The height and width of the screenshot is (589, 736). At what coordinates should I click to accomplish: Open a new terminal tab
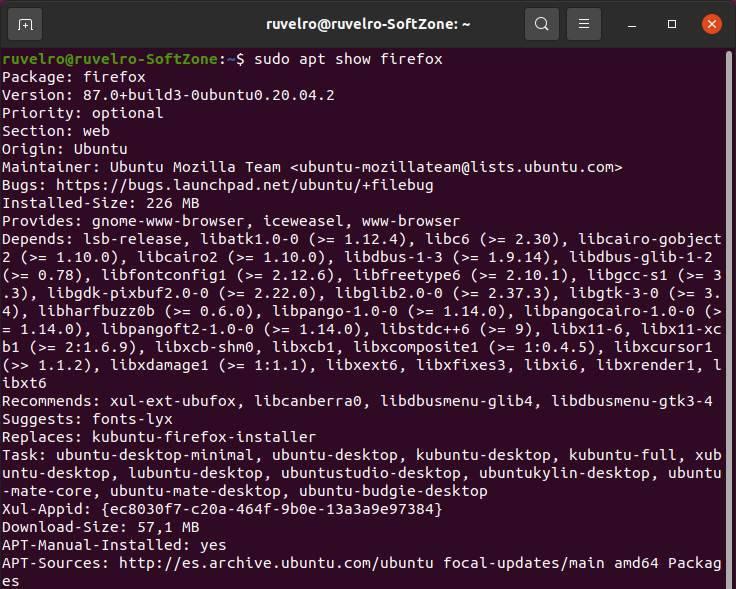click(x=25, y=24)
